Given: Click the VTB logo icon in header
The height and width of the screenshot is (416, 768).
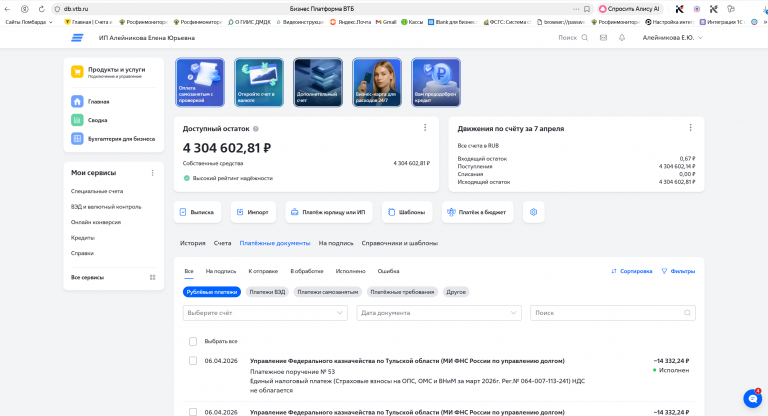Looking at the screenshot, I should point(77,38).
